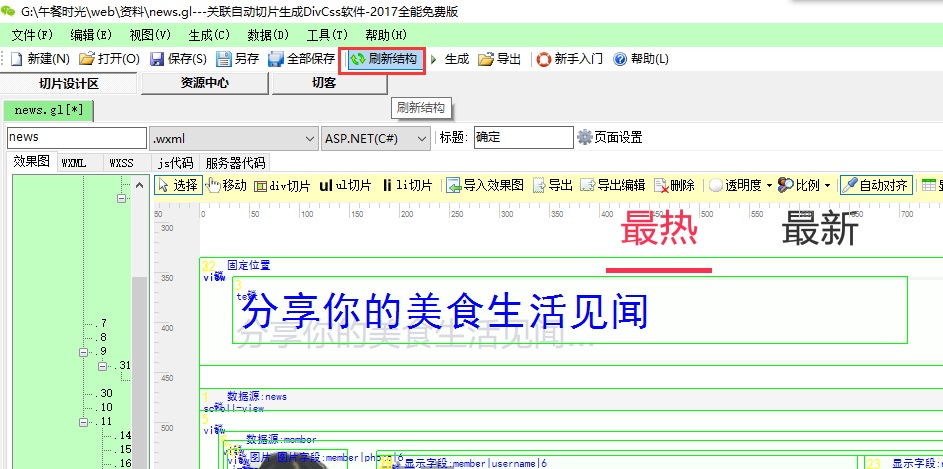Image resolution: width=943 pixels, height=469 pixels.
Task: Switch to 服务器代码 tab
Action: [235, 163]
